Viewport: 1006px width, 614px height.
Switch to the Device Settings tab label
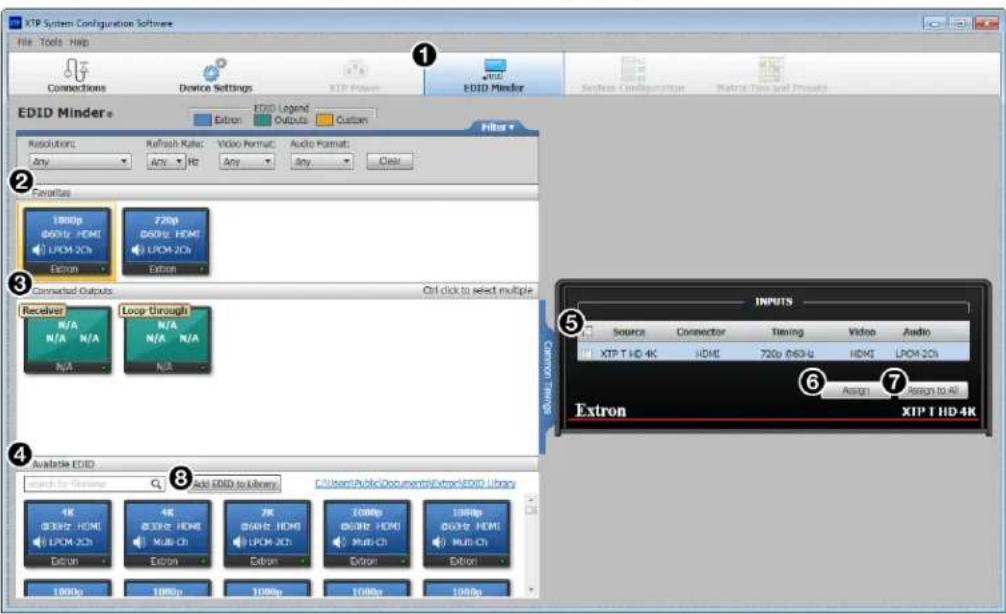[216, 88]
